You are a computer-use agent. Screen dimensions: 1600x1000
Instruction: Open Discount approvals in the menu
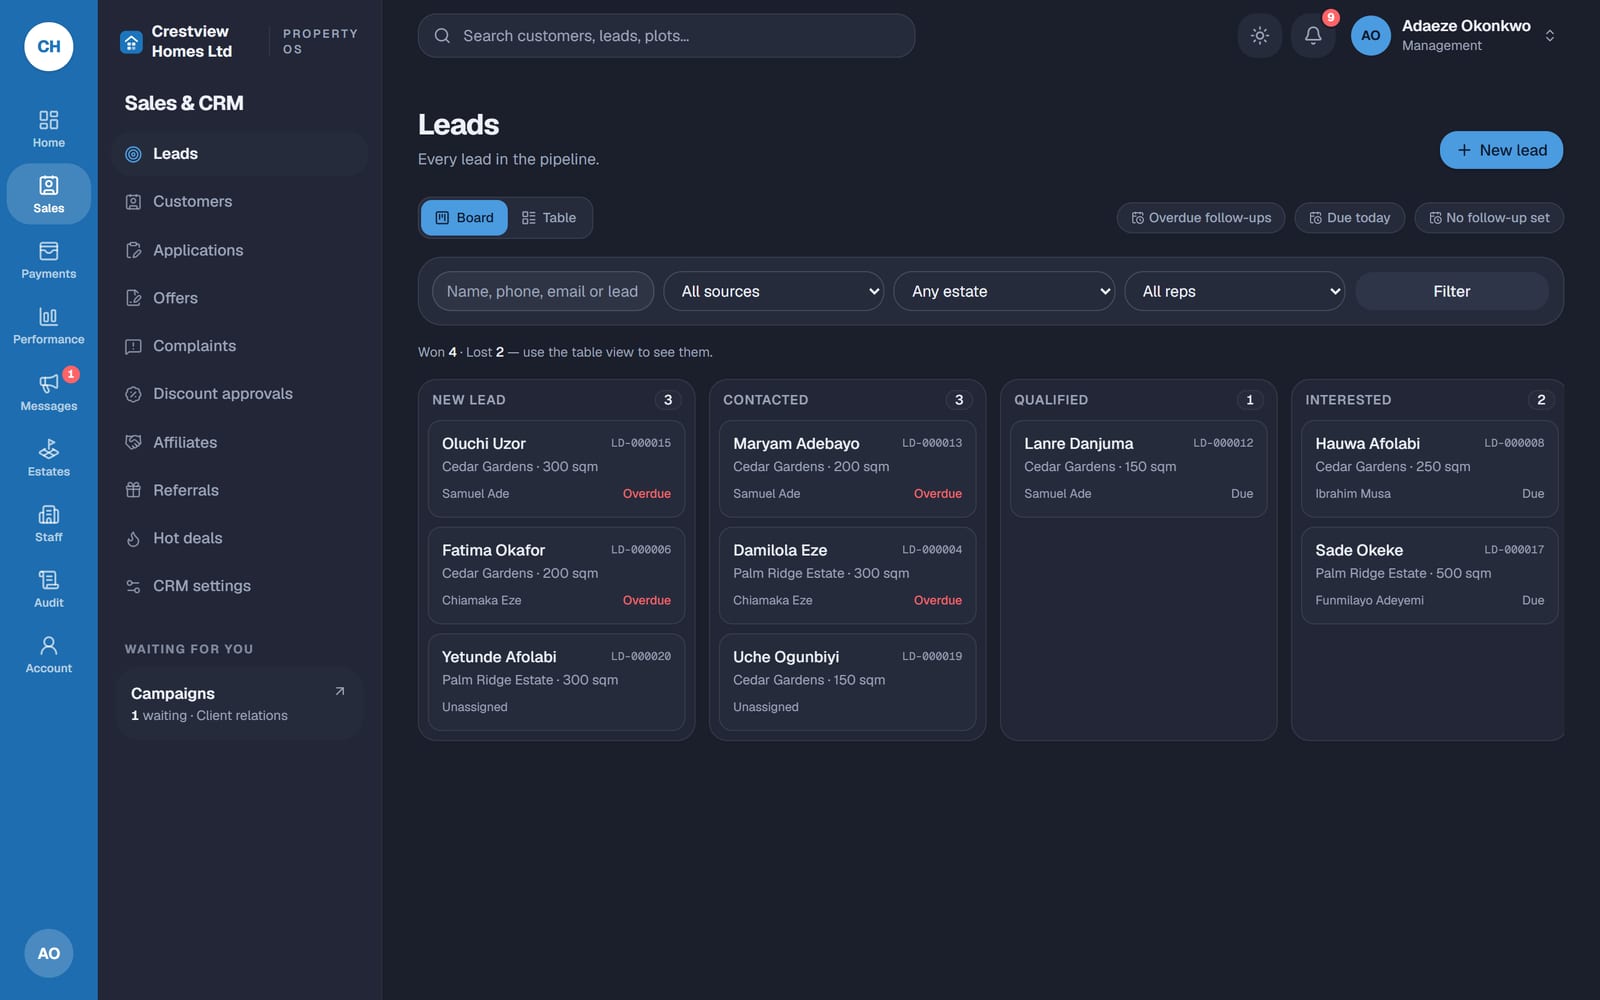[240, 394]
